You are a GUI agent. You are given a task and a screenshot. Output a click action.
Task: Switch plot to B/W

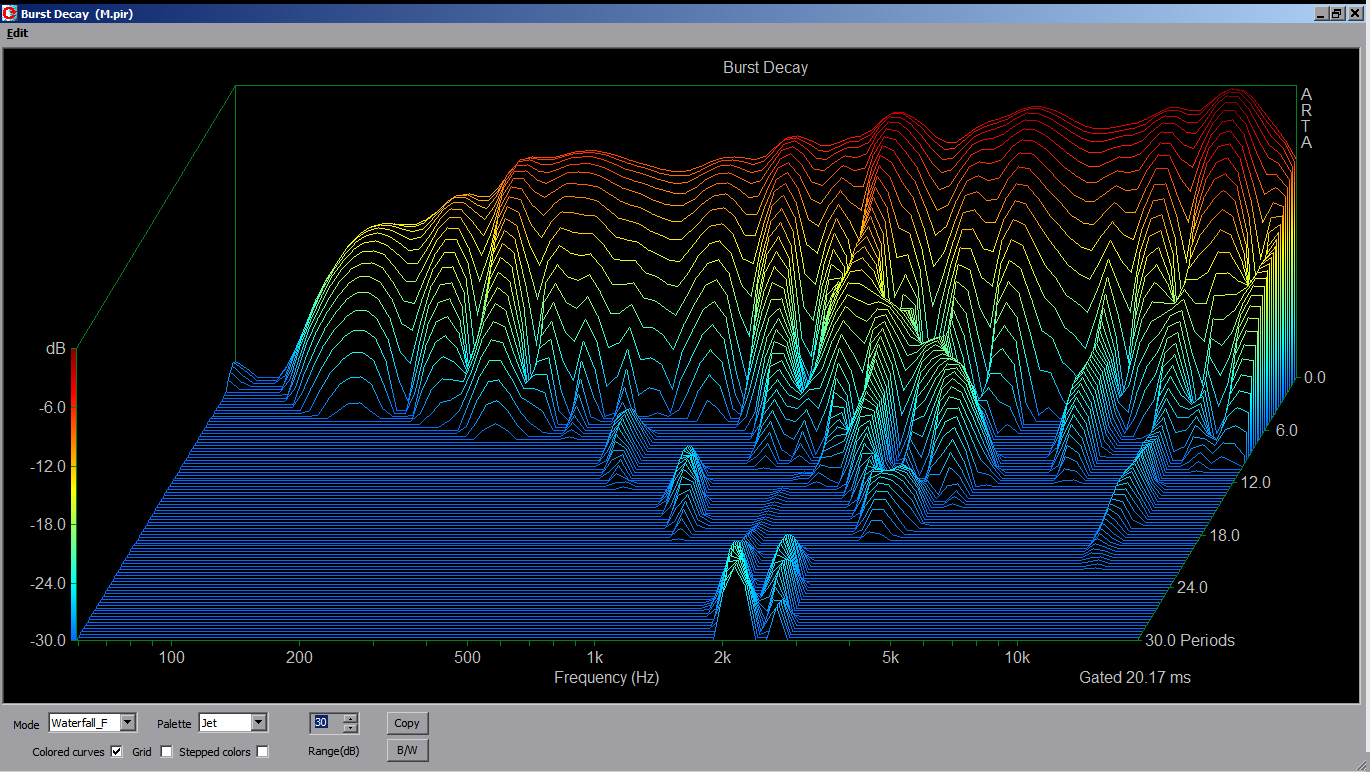pyautogui.click(x=407, y=750)
